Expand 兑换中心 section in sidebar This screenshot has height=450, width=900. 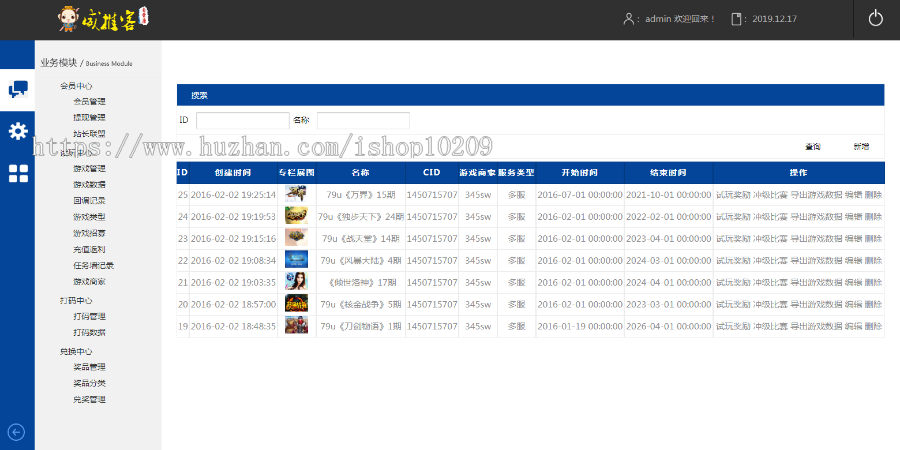click(x=76, y=351)
